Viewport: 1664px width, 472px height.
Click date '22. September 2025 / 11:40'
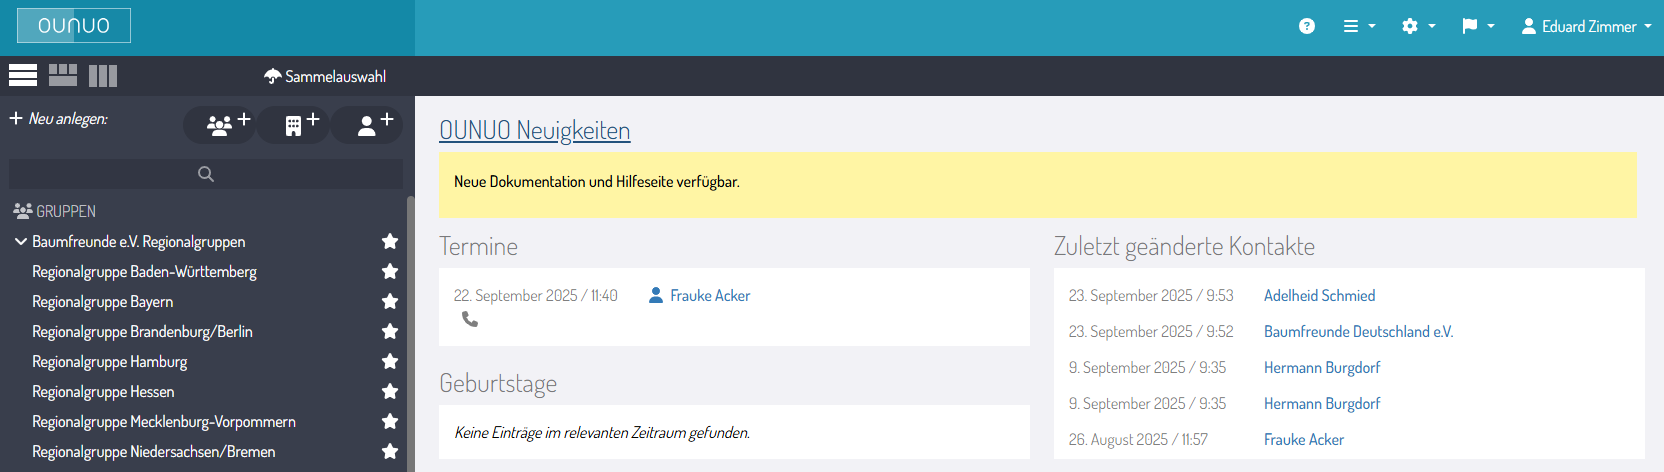point(536,296)
